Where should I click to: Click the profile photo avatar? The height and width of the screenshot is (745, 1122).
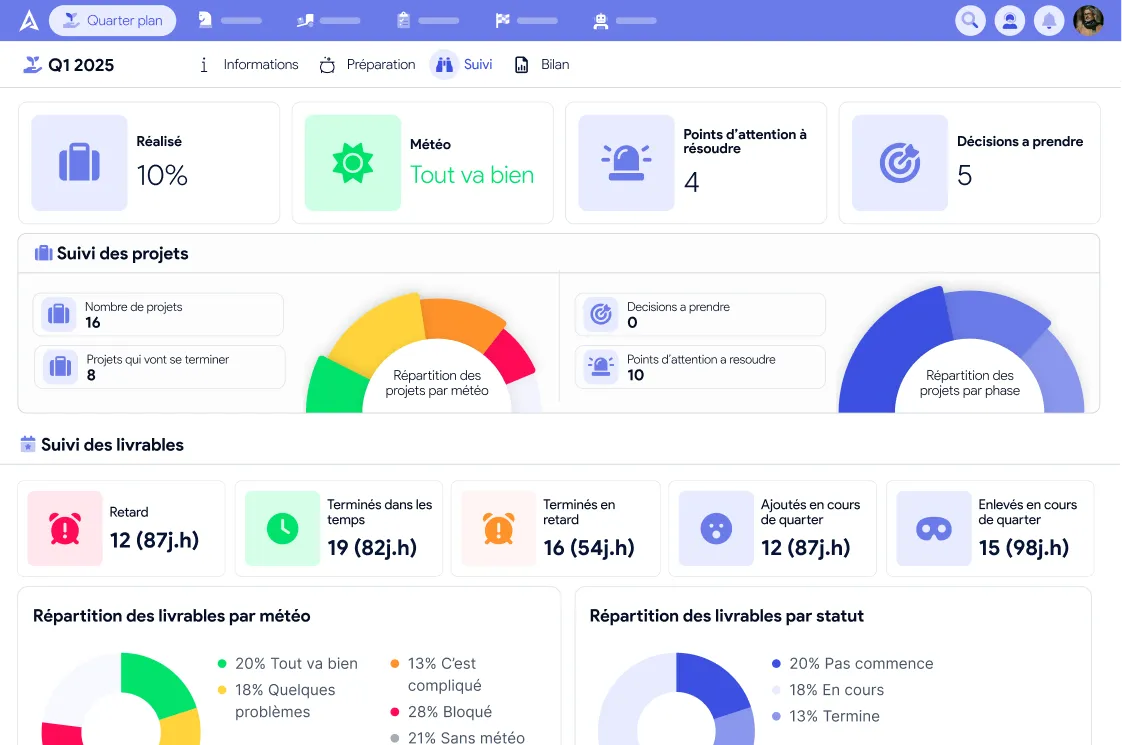tap(1088, 21)
